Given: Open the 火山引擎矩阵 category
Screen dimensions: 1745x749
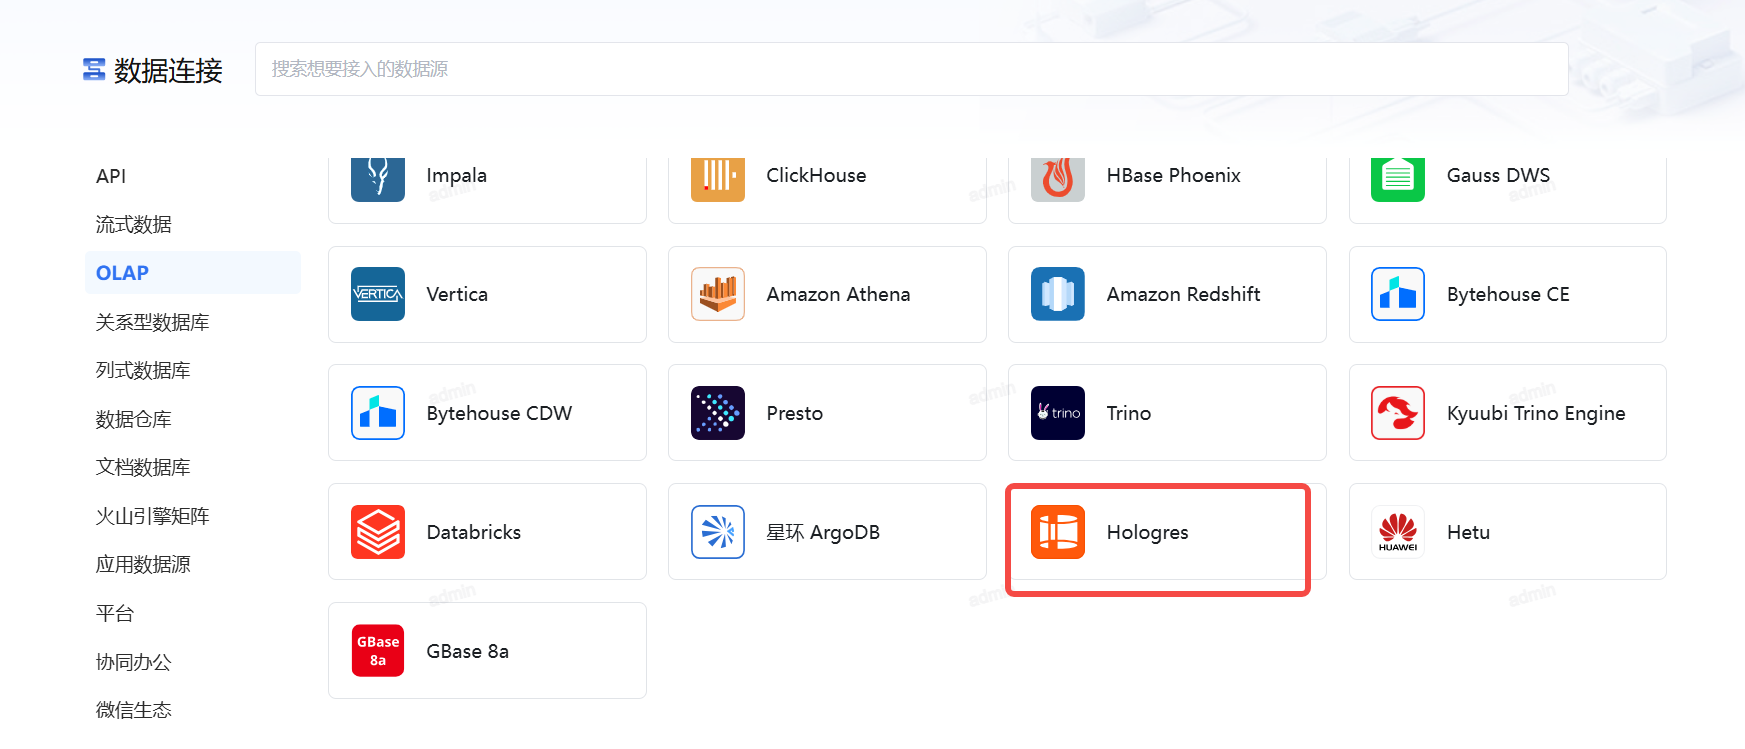Looking at the screenshot, I should [152, 516].
